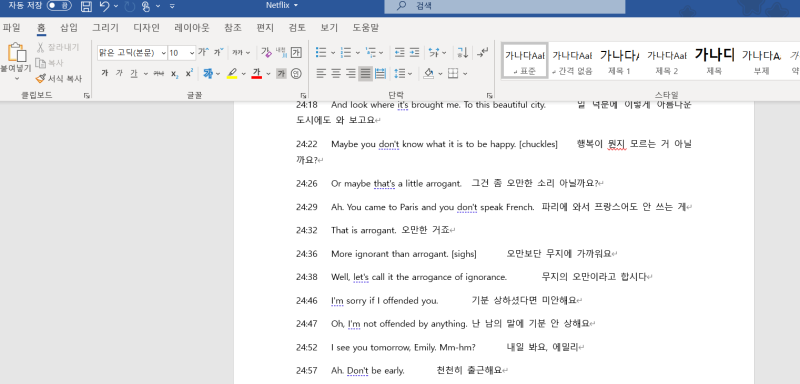
Task: Align text left
Action: point(321,74)
